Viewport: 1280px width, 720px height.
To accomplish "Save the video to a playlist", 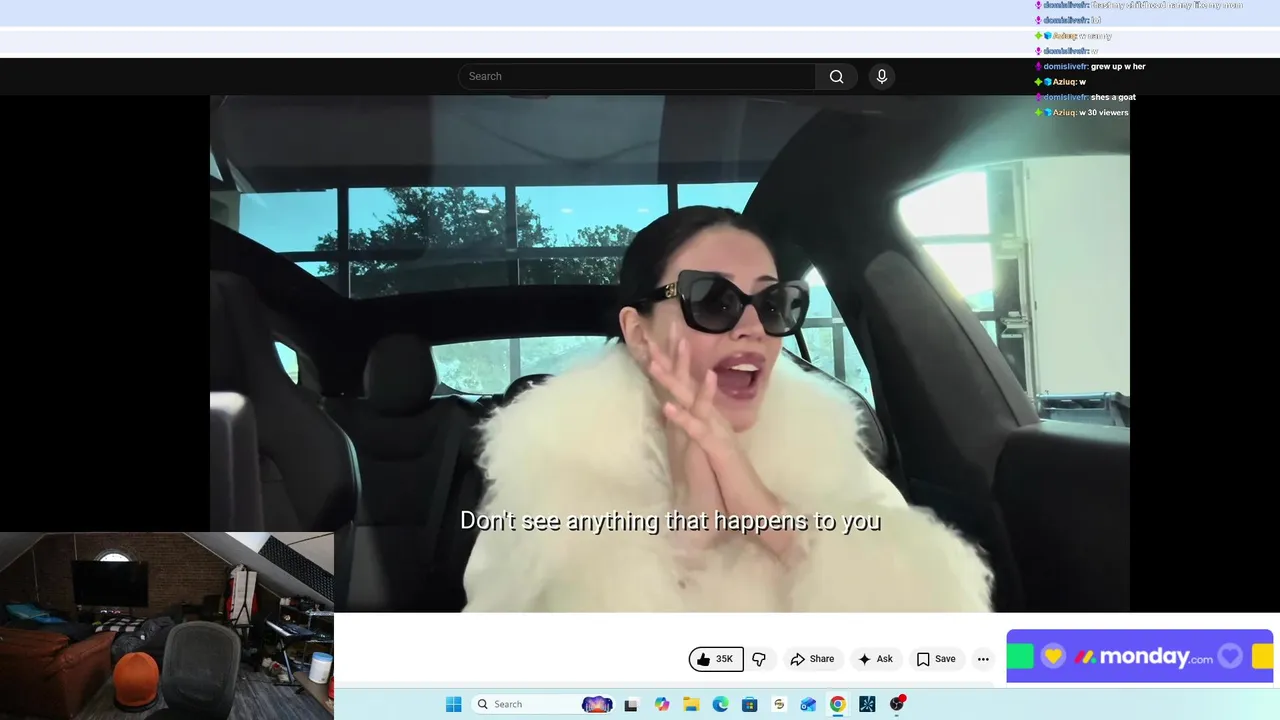I will pyautogui.click(x=936, y=659).
